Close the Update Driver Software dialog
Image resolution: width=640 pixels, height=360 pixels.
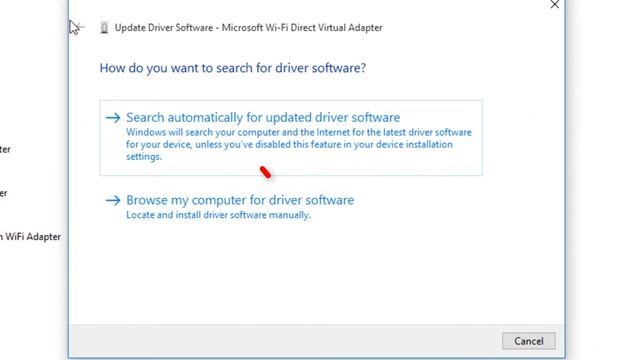(554, 5)
